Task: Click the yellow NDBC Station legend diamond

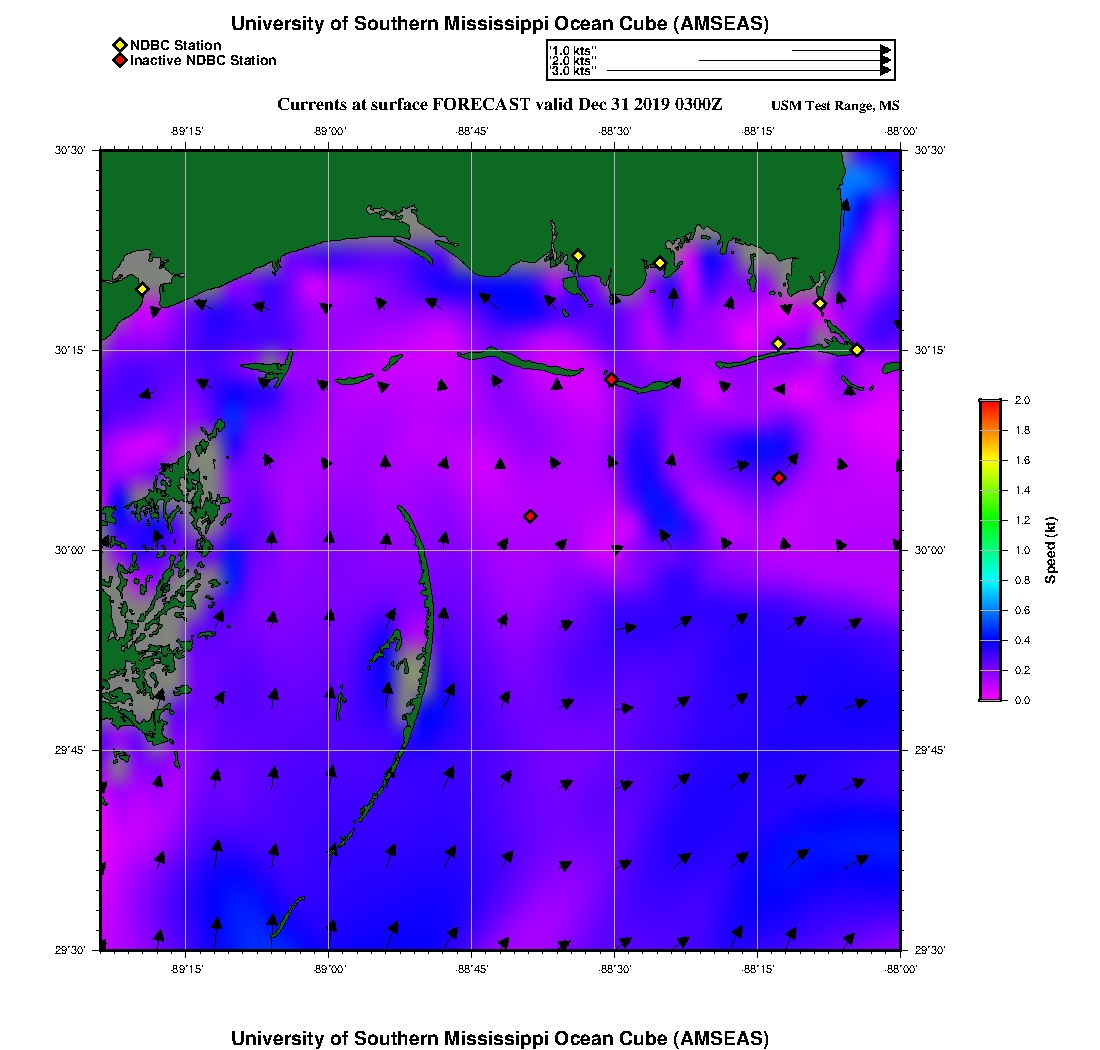Action: coord(119,45)
